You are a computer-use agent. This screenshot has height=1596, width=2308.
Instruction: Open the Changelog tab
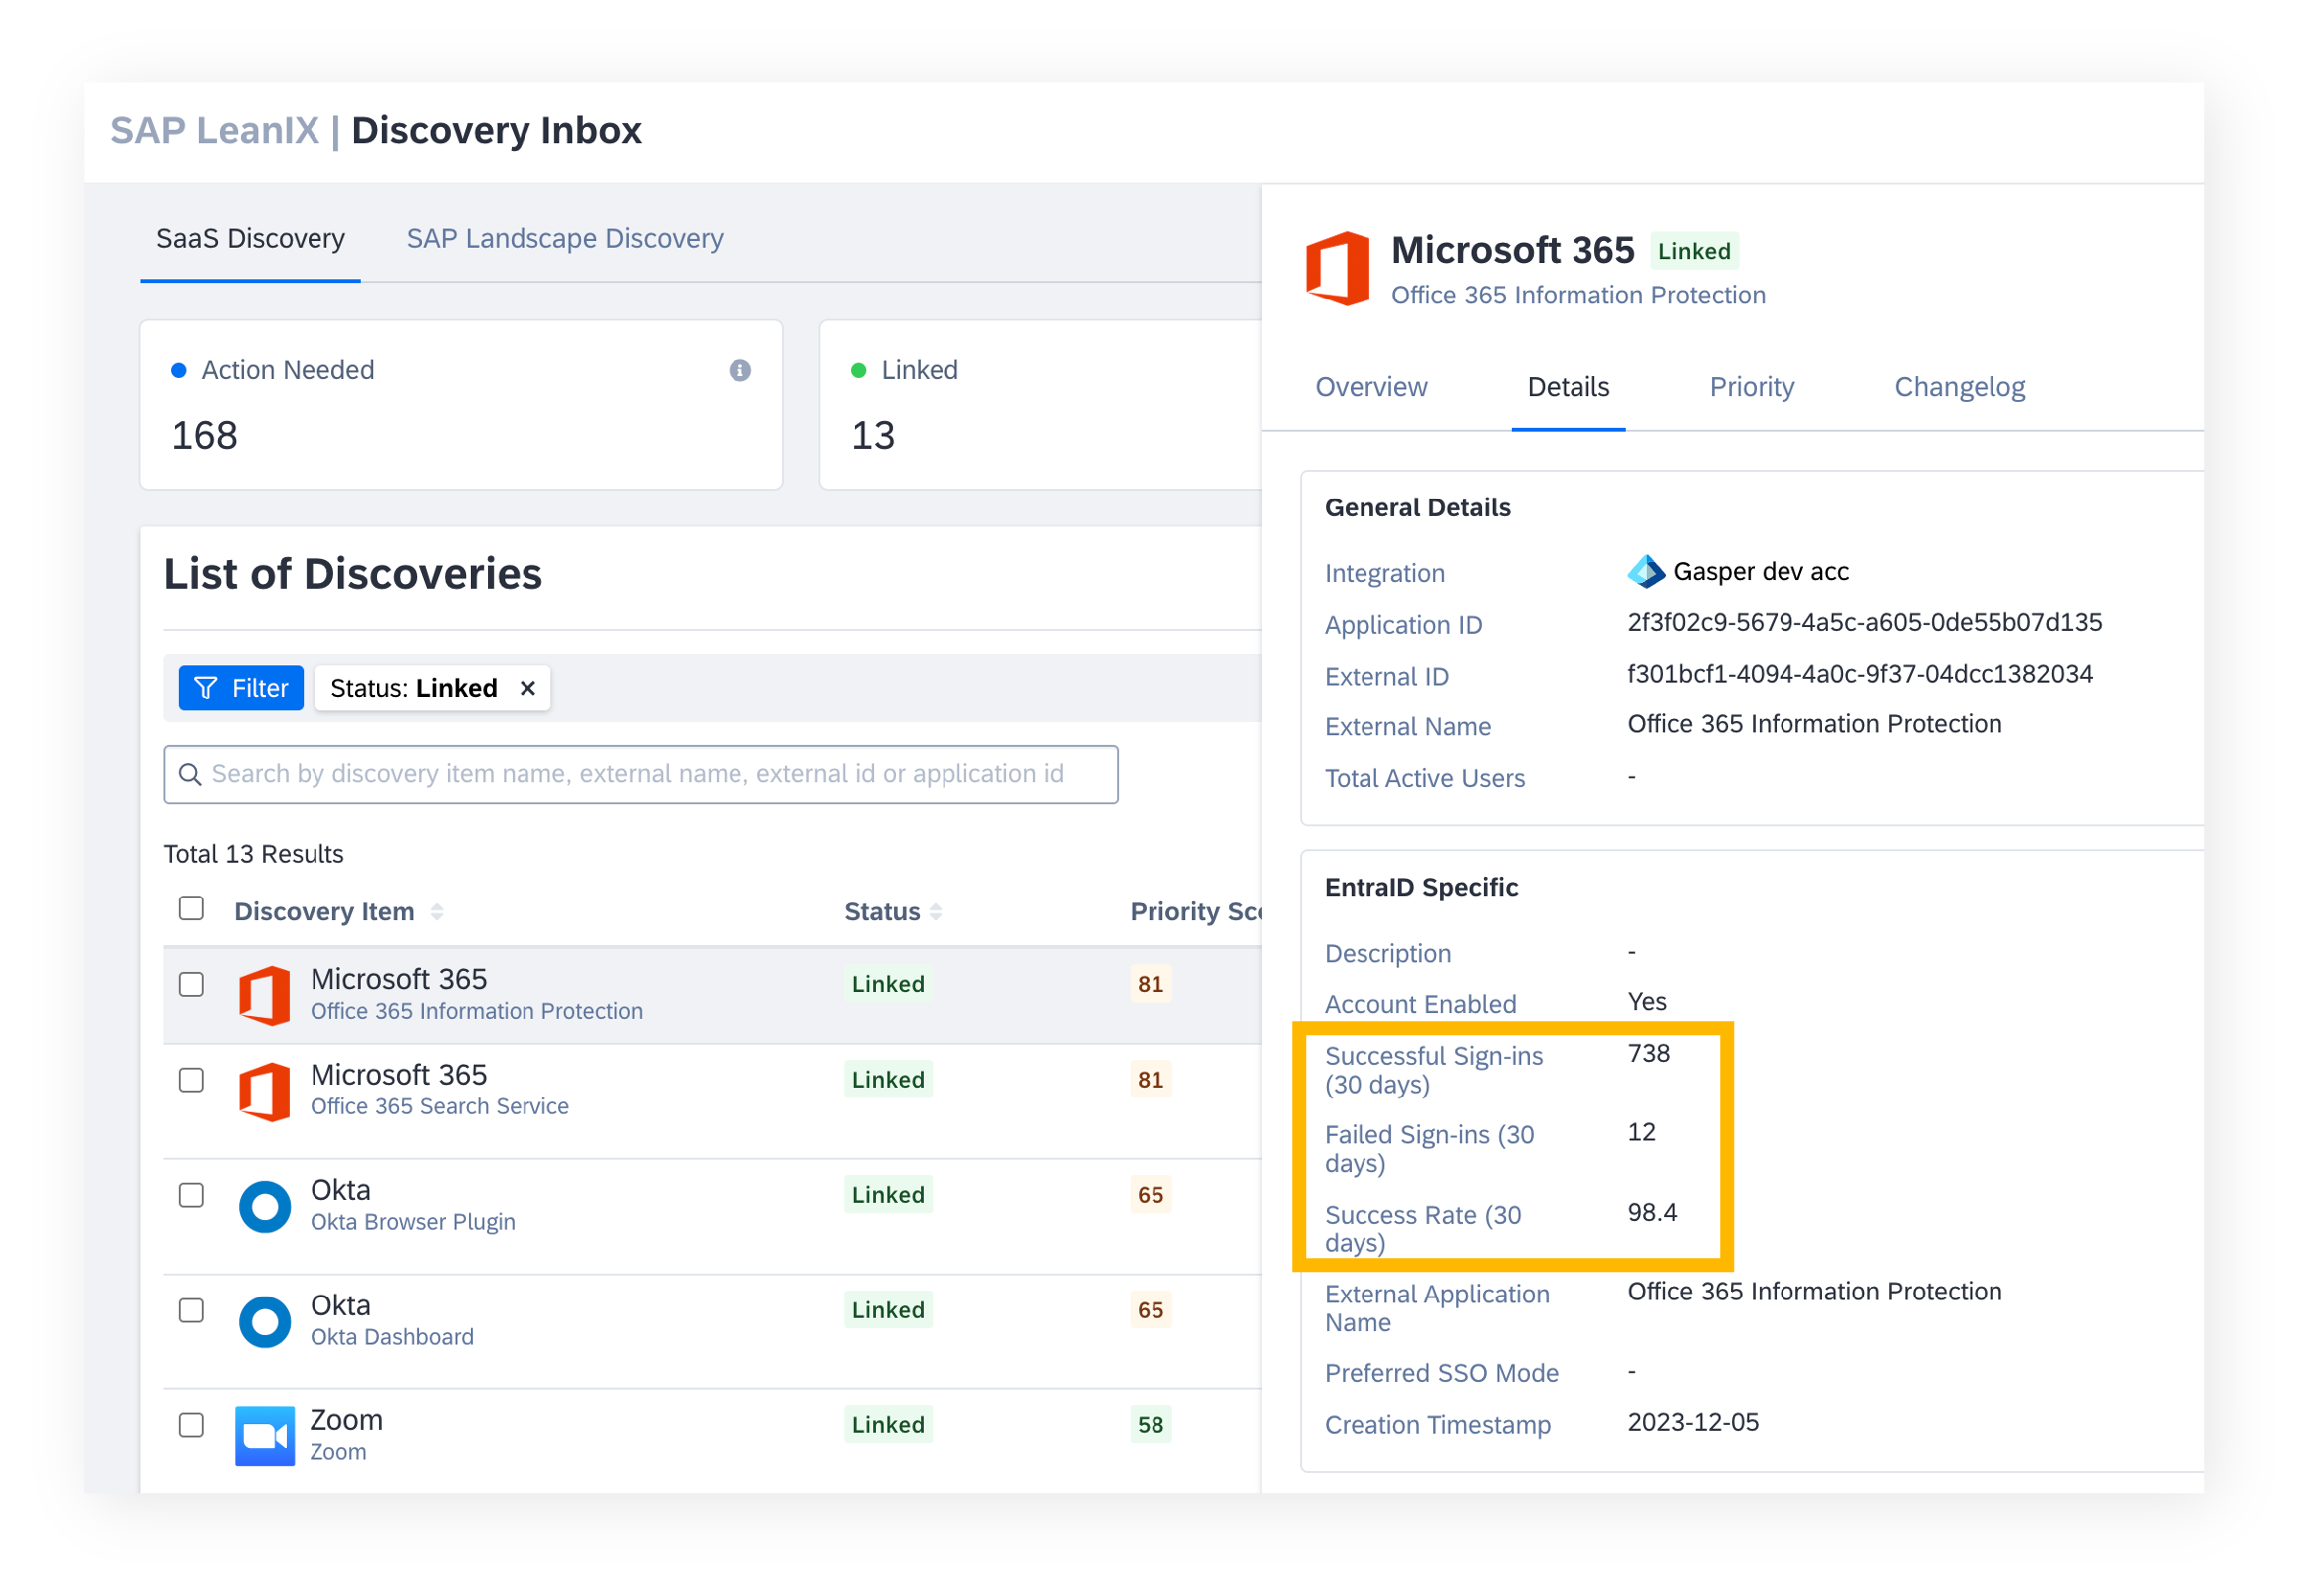pos(1960,387)
